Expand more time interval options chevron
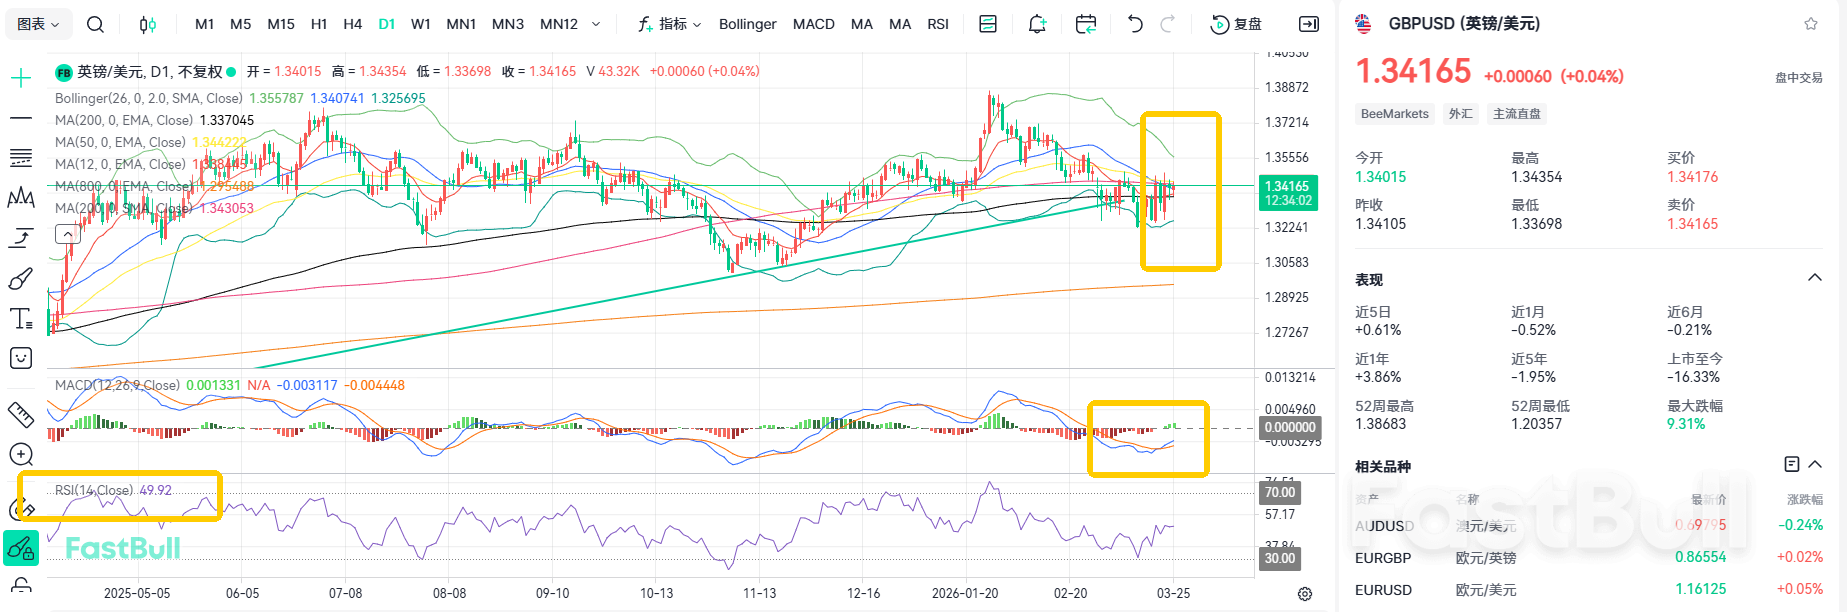Image resolution: width=1847 pixels, height=612 pixels. [x=597, y=24]
